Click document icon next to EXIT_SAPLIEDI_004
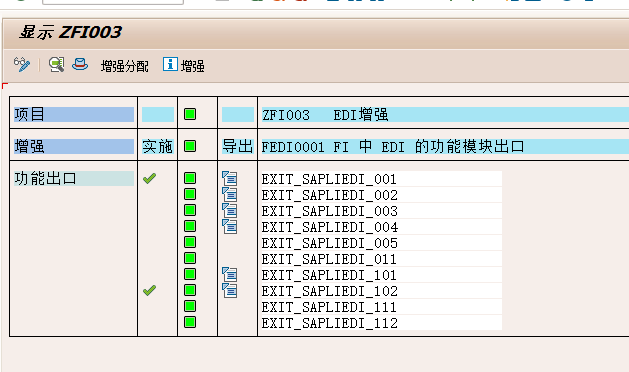The width and height of the screenshot is (629, 372). pyautogui.click(x=230, y=226)
